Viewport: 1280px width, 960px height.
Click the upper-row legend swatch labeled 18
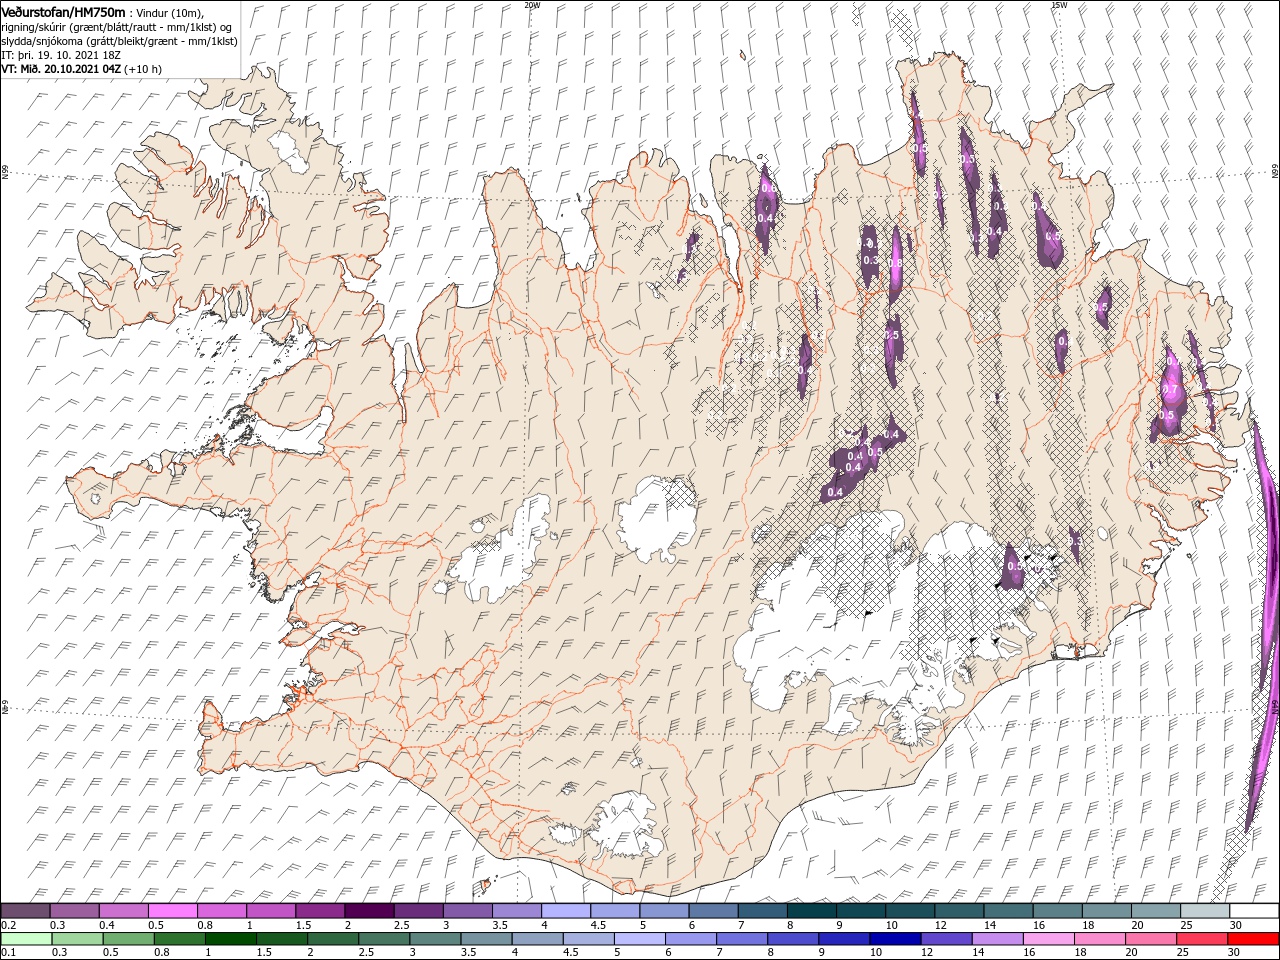(x=1106, y=911)
